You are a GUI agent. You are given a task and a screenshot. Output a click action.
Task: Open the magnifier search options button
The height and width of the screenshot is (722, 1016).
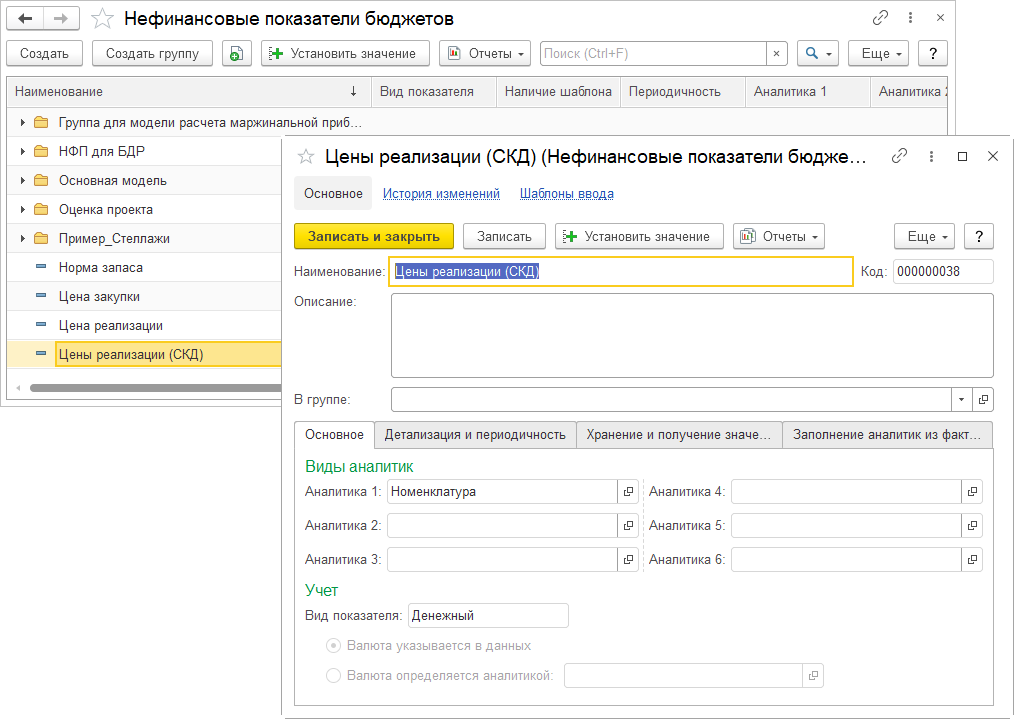tap(819, 54)
